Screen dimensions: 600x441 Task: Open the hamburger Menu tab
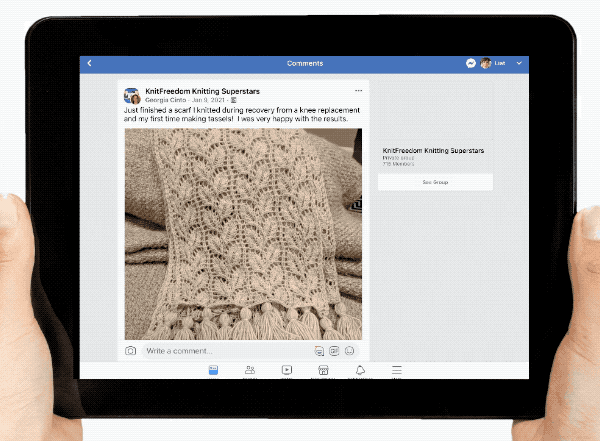(x=397, y=370)
